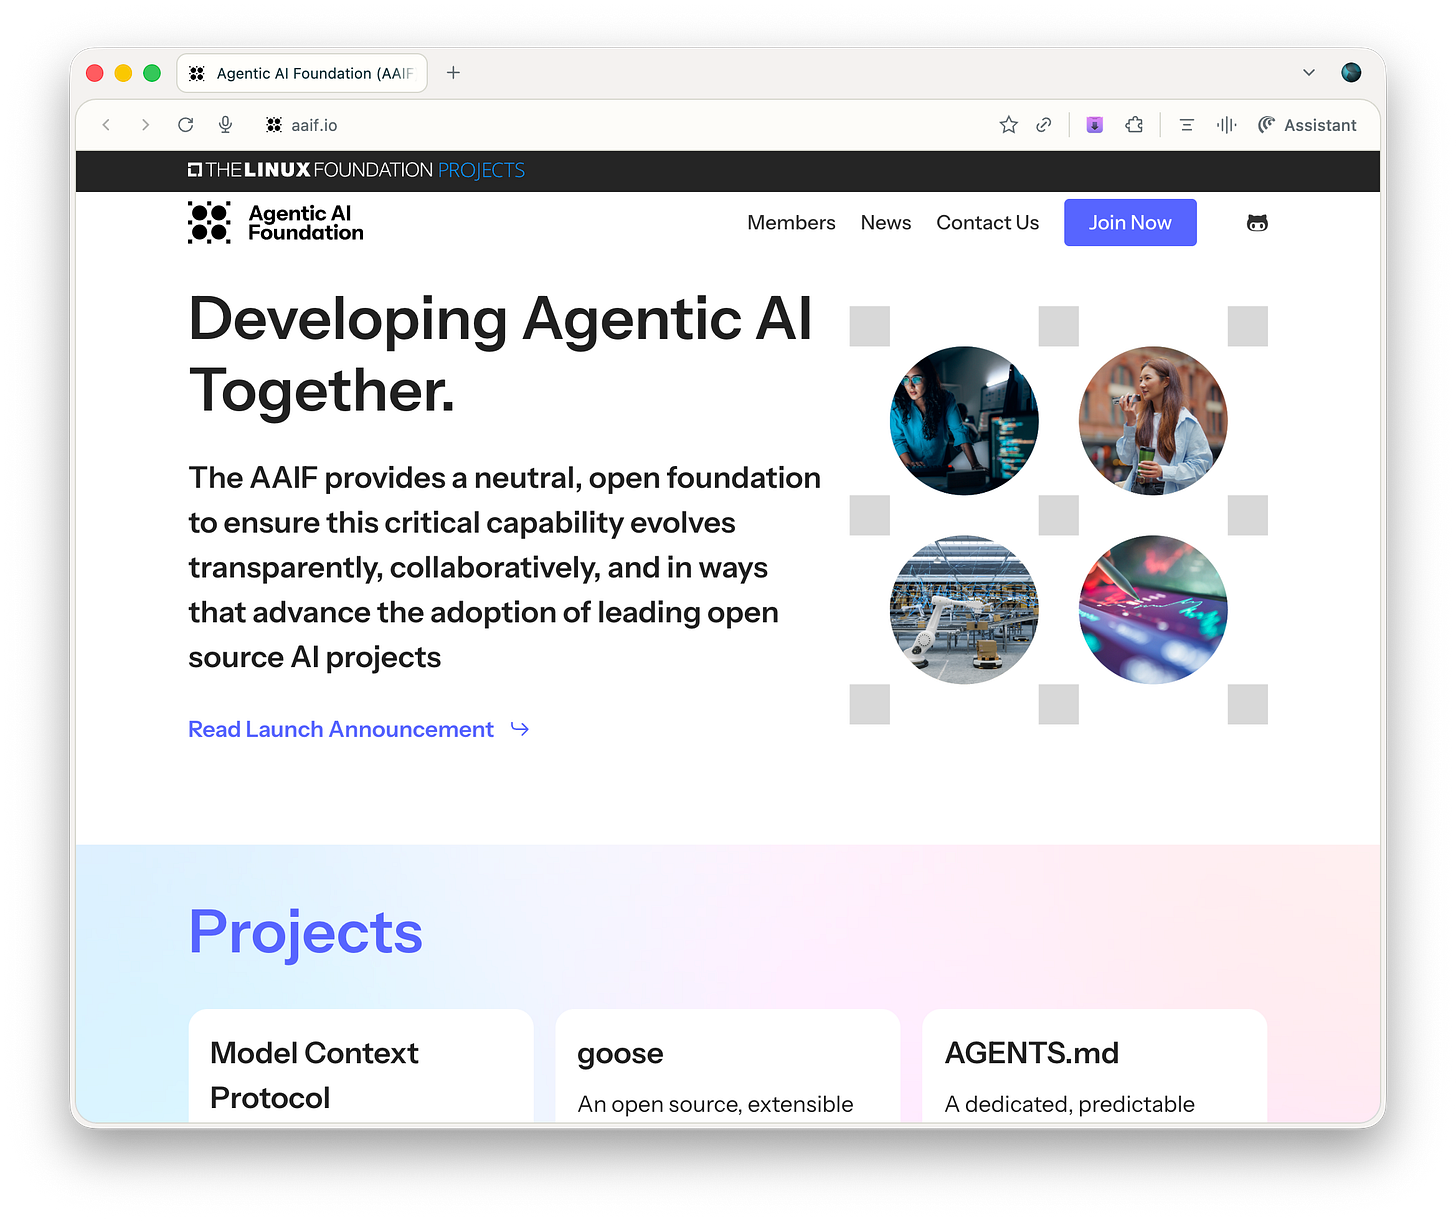Go back with the browser back arrow
The height and width of the screenshot is (1221, 1456).
tap(106, 125)
